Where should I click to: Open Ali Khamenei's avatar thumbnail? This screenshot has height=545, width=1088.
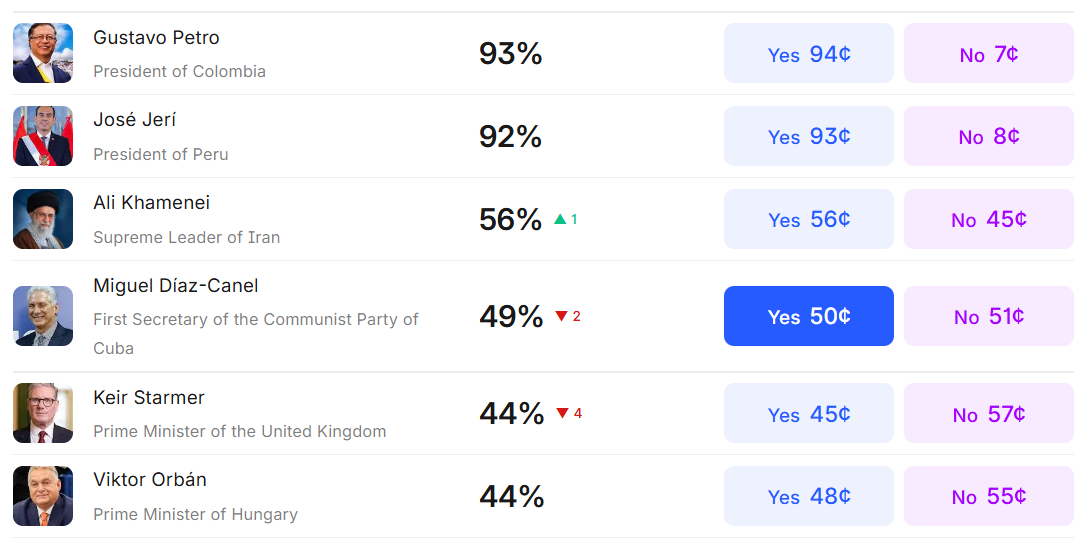[x=43, y=219]
